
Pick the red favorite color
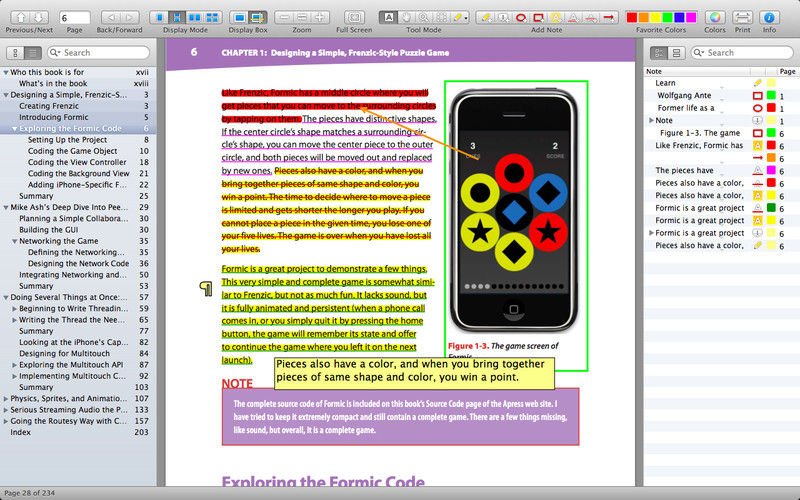tap(632, 17)
